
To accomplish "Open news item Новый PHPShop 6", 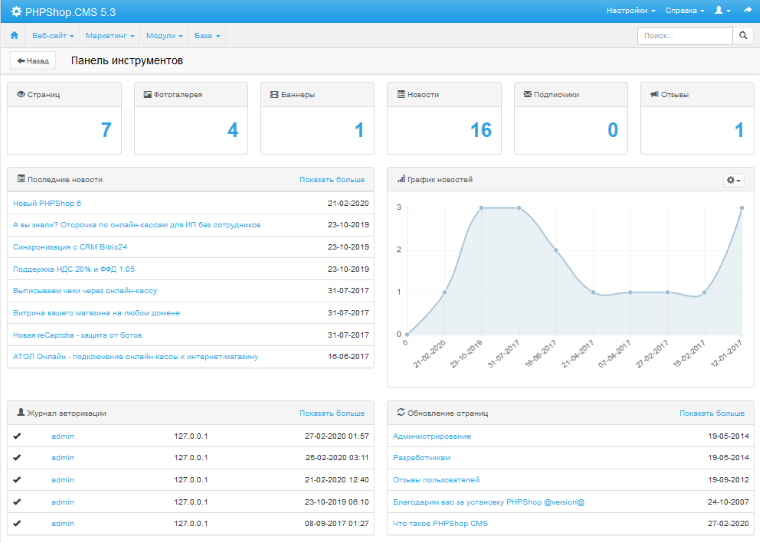I will [x=47, y=203].
